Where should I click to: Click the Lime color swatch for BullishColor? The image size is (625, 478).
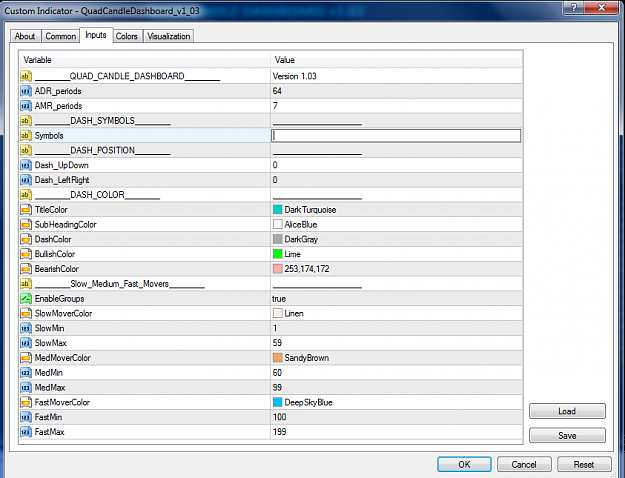277,254
